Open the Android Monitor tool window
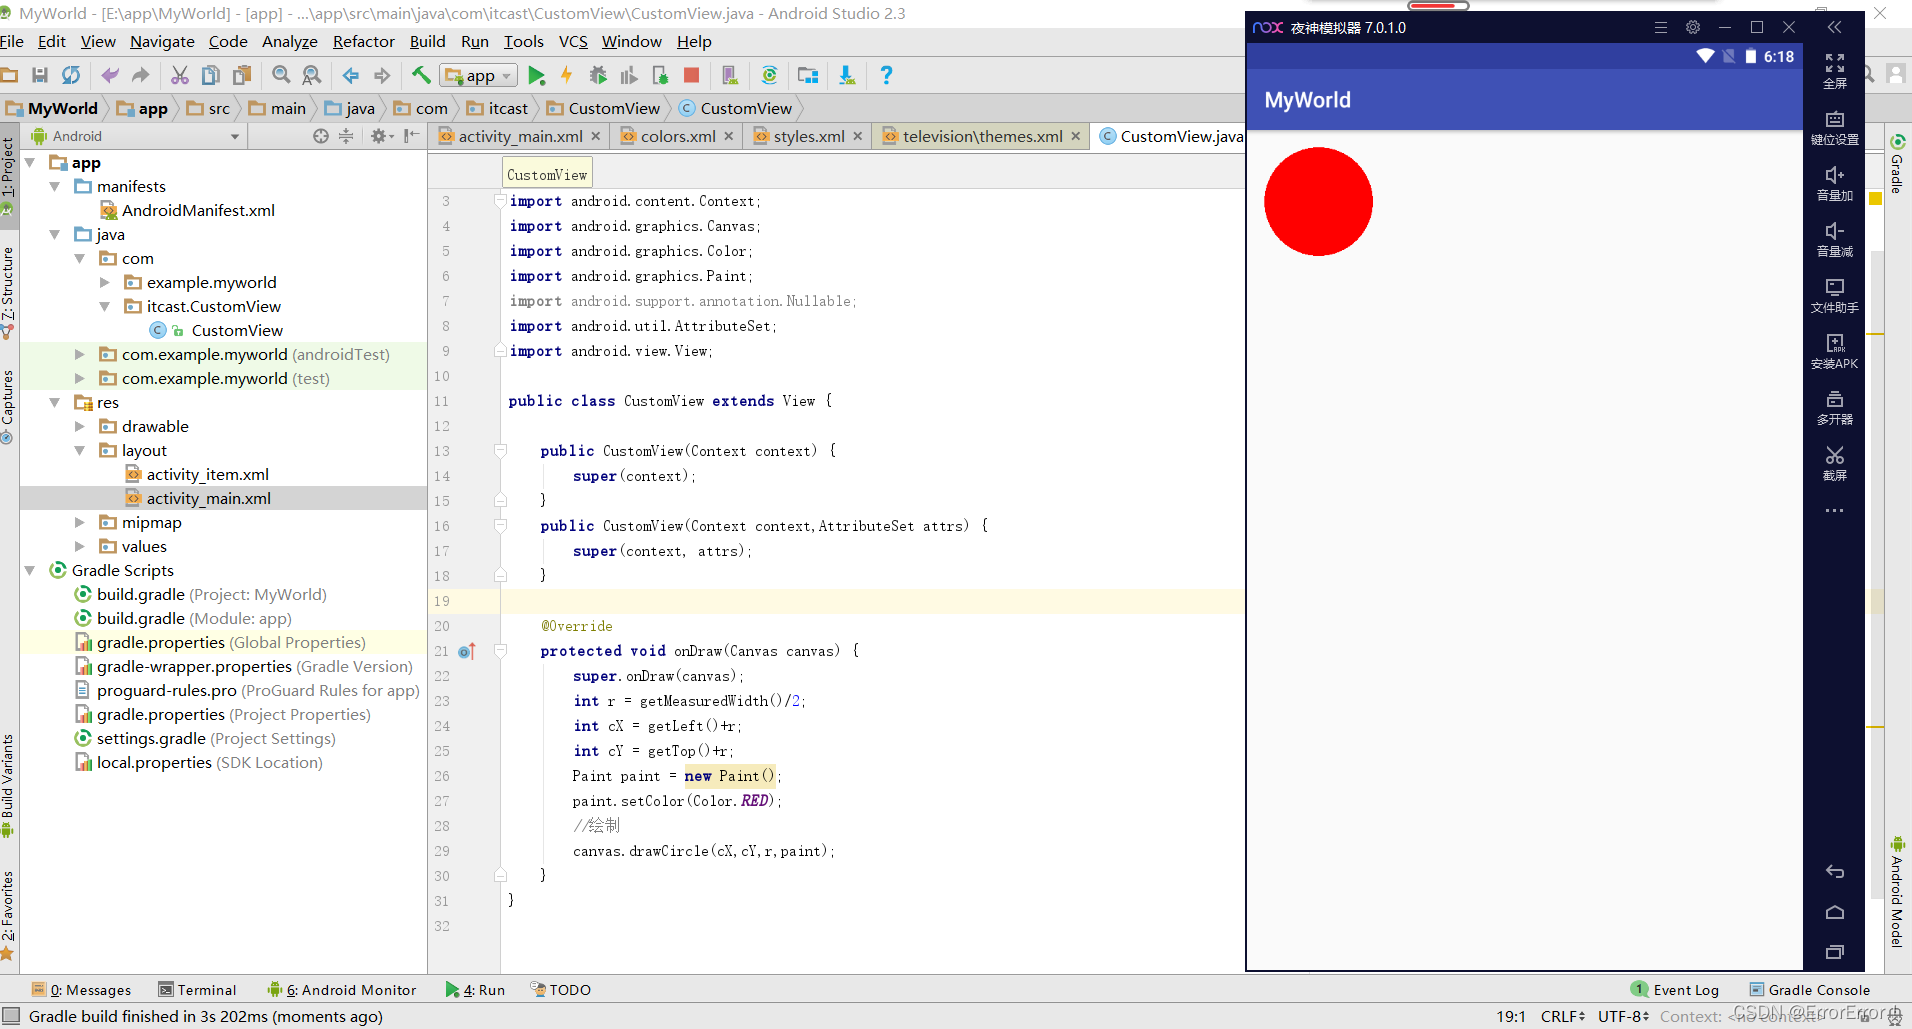Screen dimensions: 1912x1029 pyautogui.click(x=342, y=990)
